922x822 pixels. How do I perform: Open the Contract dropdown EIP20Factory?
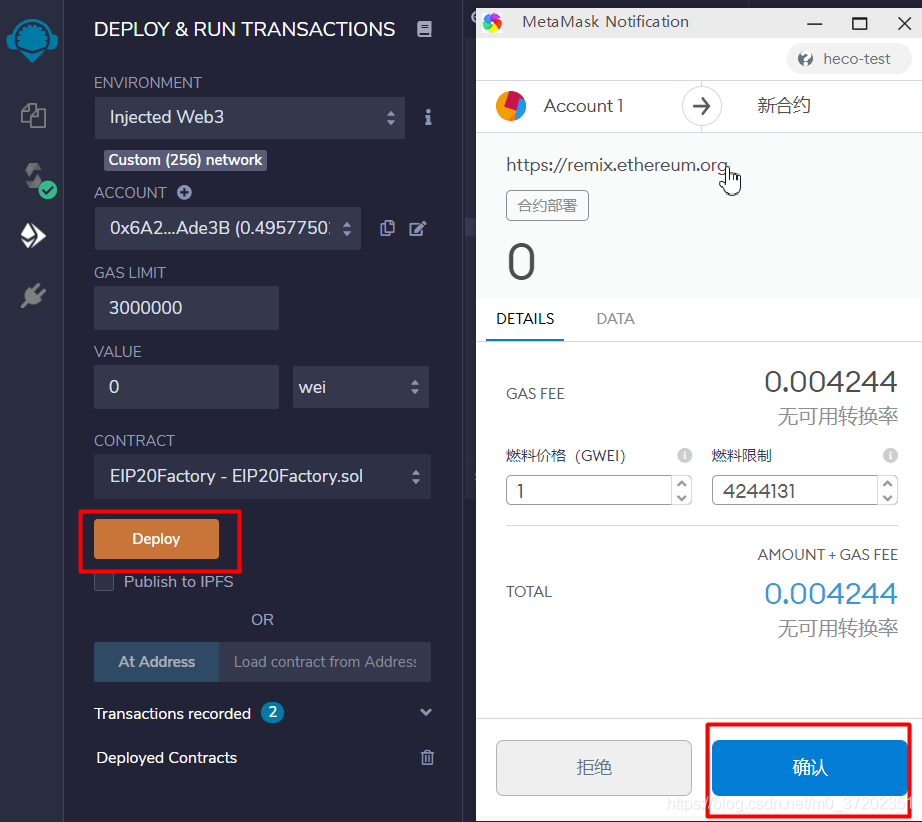click(x=262, y=476)
